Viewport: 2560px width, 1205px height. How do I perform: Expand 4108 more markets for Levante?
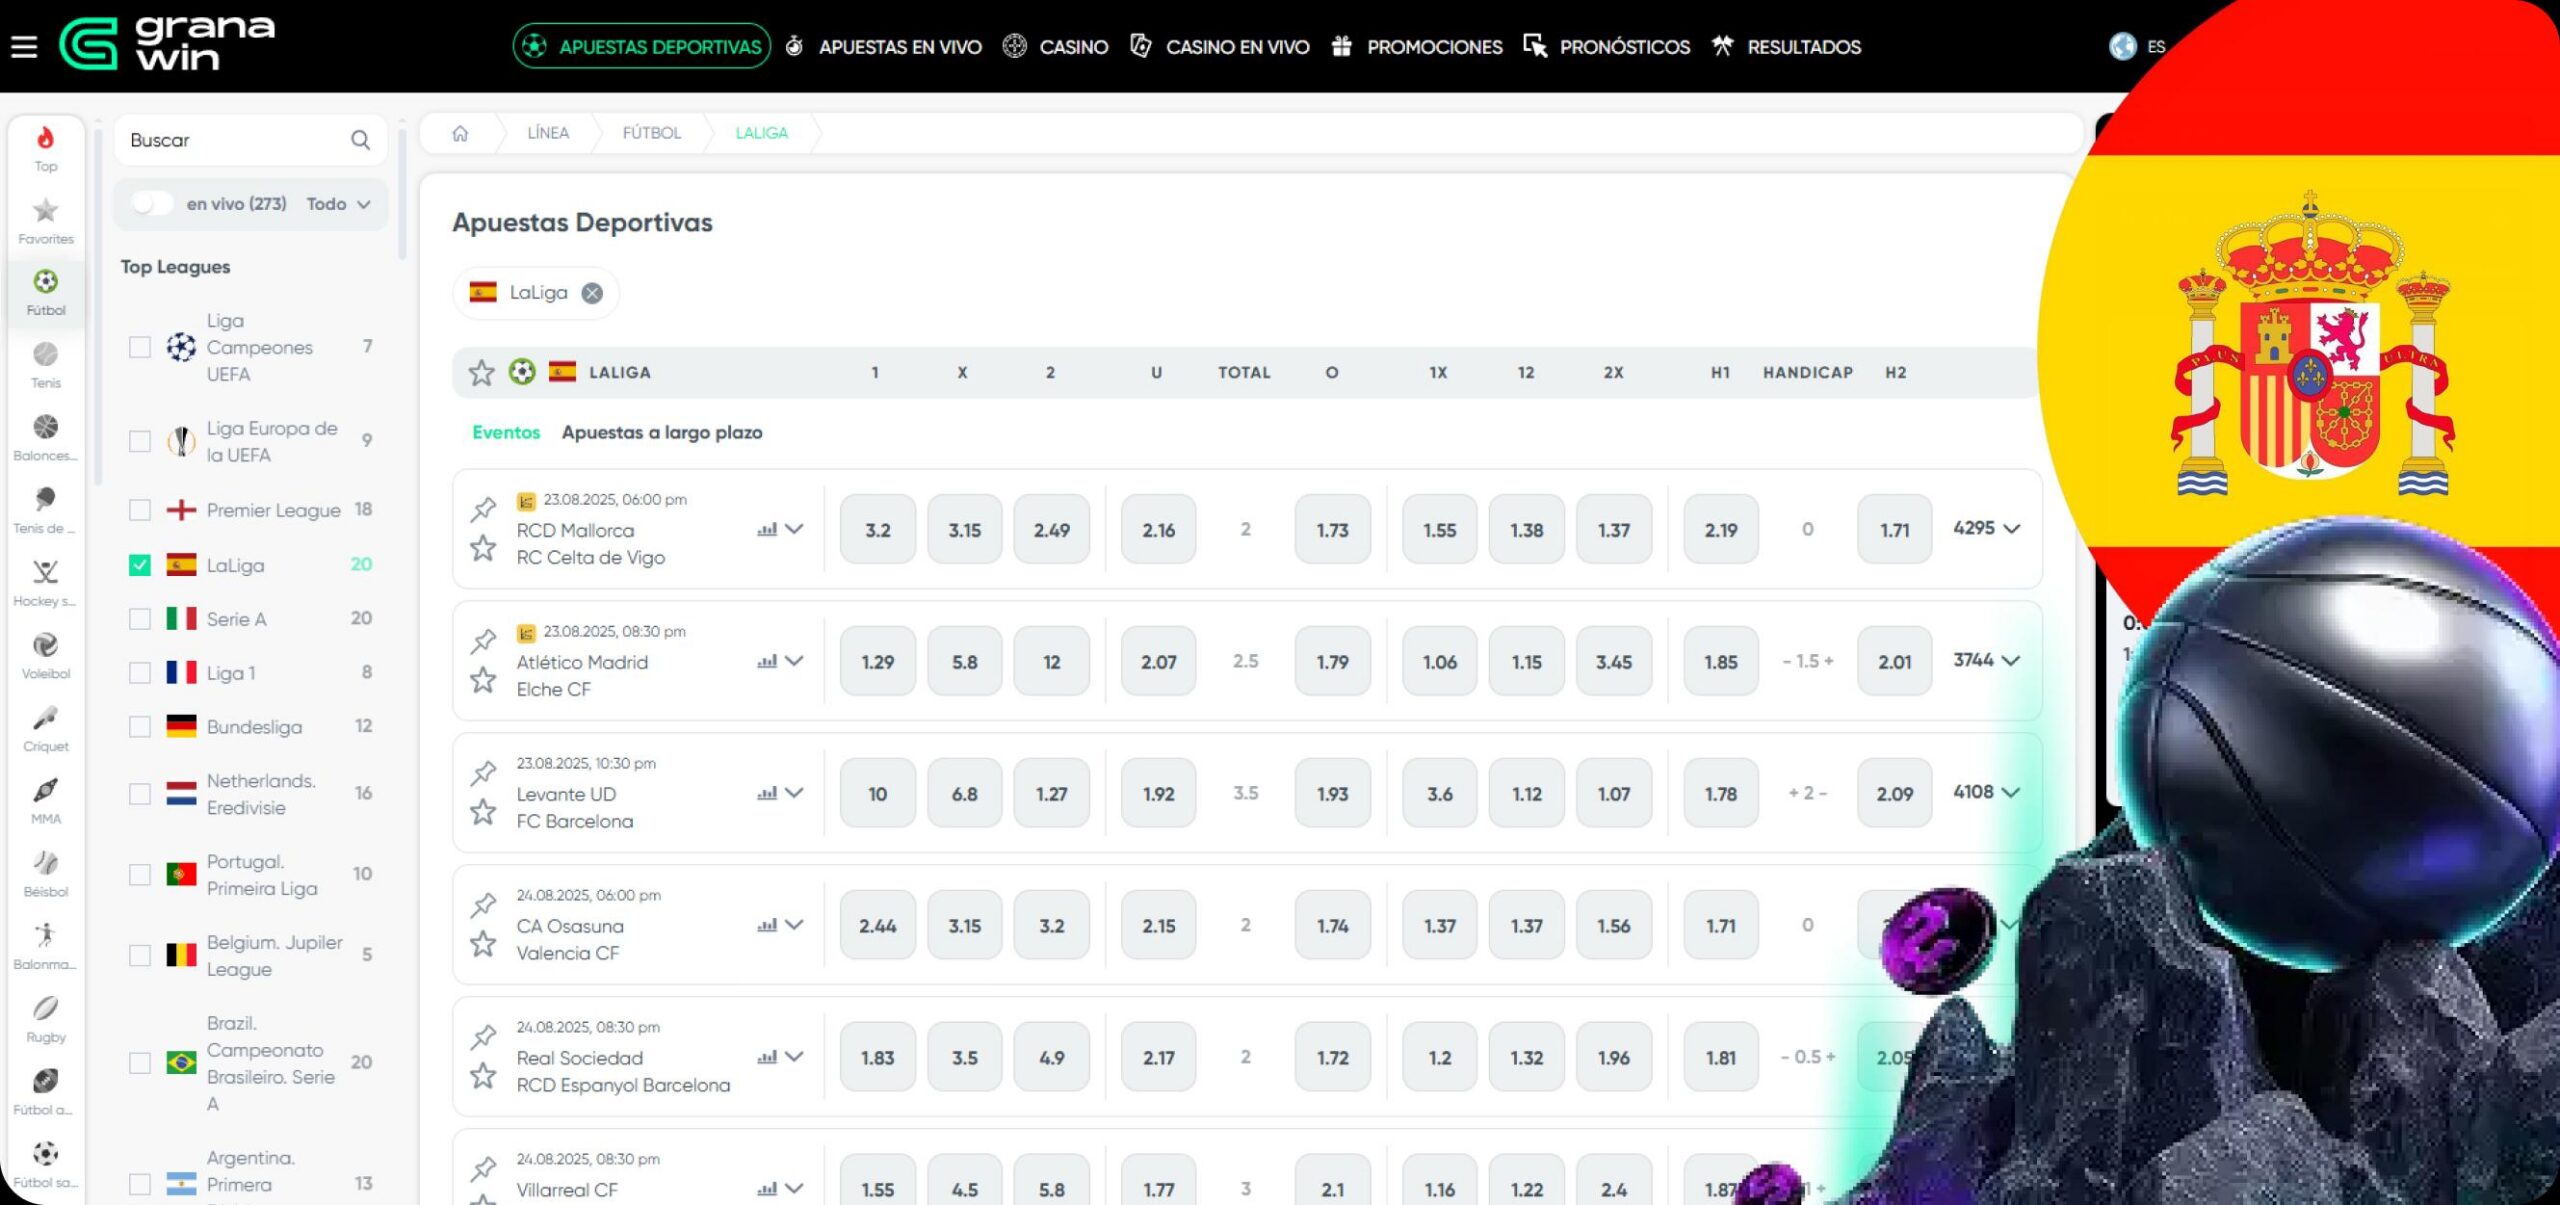pos(1986,792)
